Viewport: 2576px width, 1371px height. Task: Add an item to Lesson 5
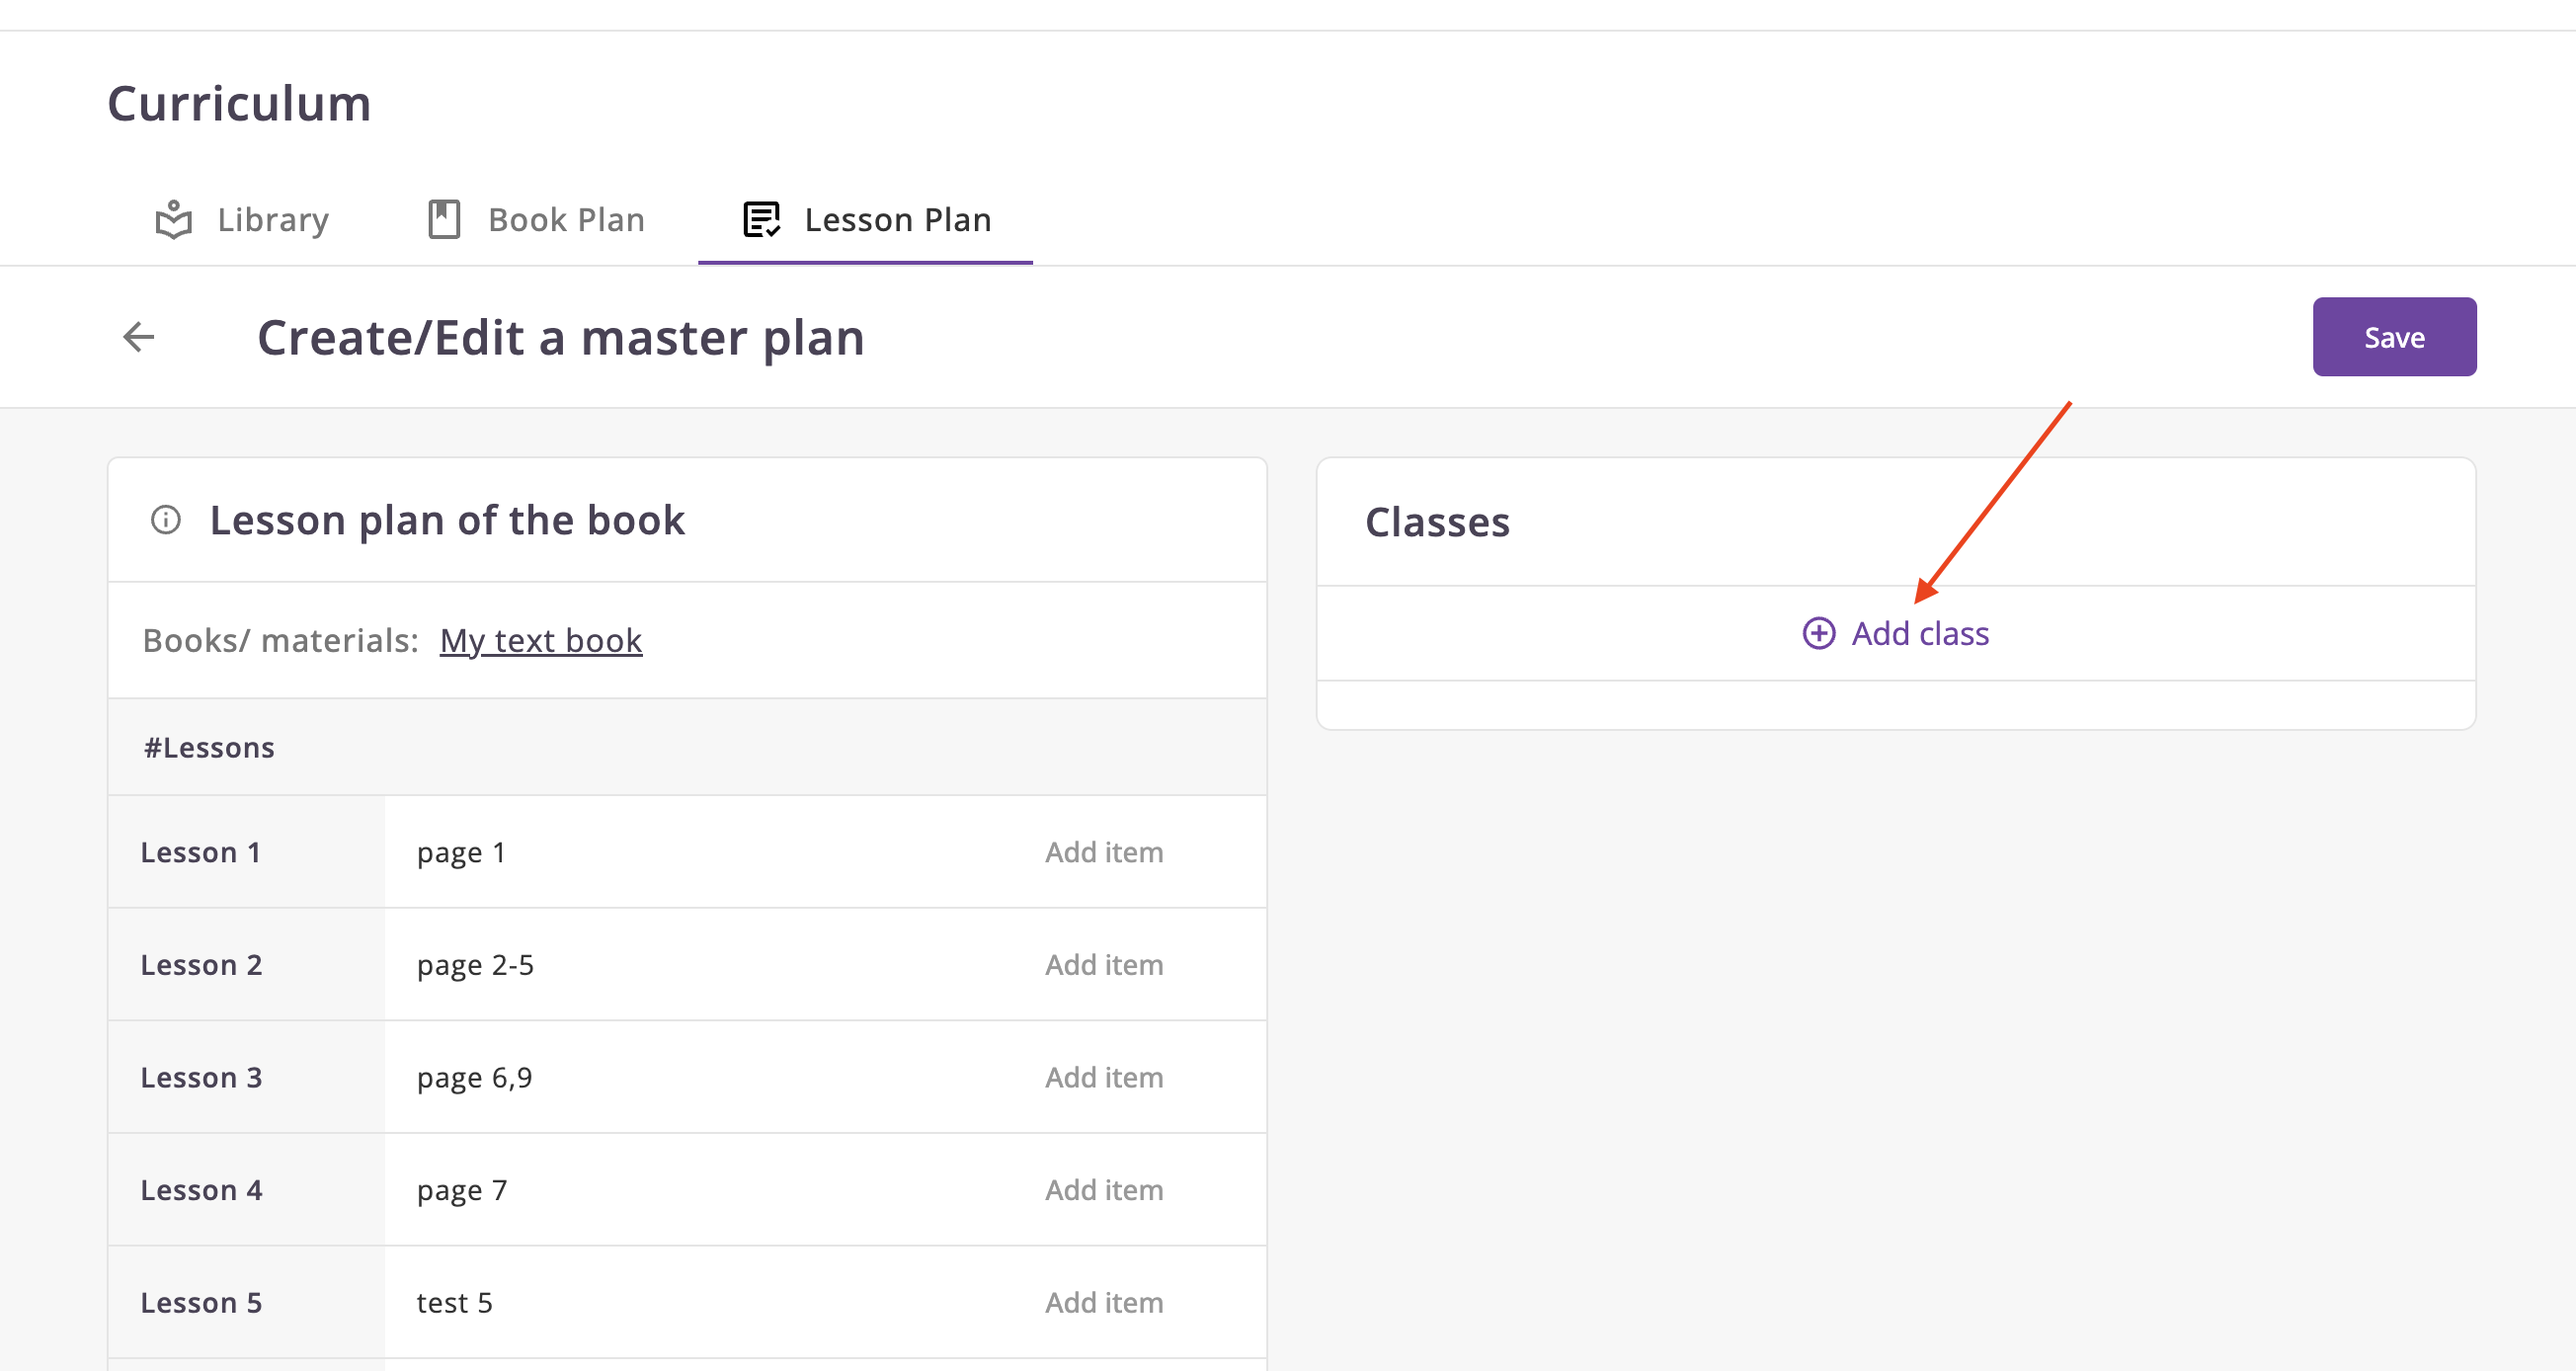tap(1104, 1303)
